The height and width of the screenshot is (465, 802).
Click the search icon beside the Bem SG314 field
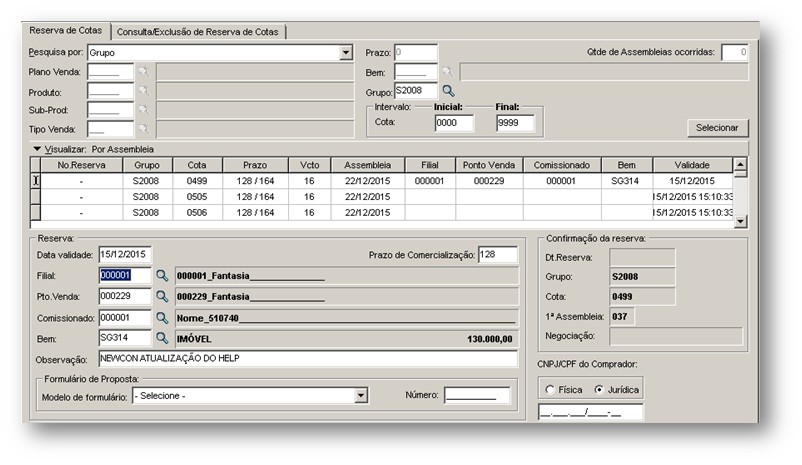tap(162, 338)
